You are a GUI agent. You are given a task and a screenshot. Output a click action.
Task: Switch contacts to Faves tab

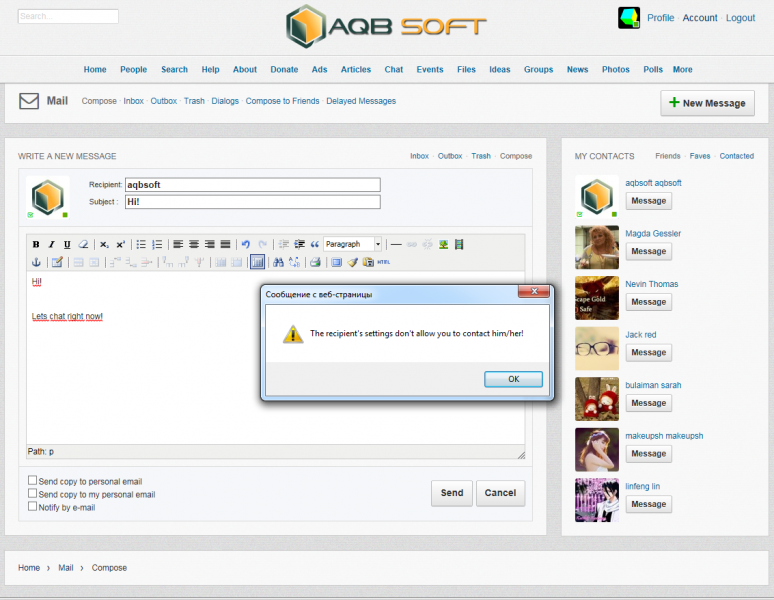pos(699,156)
